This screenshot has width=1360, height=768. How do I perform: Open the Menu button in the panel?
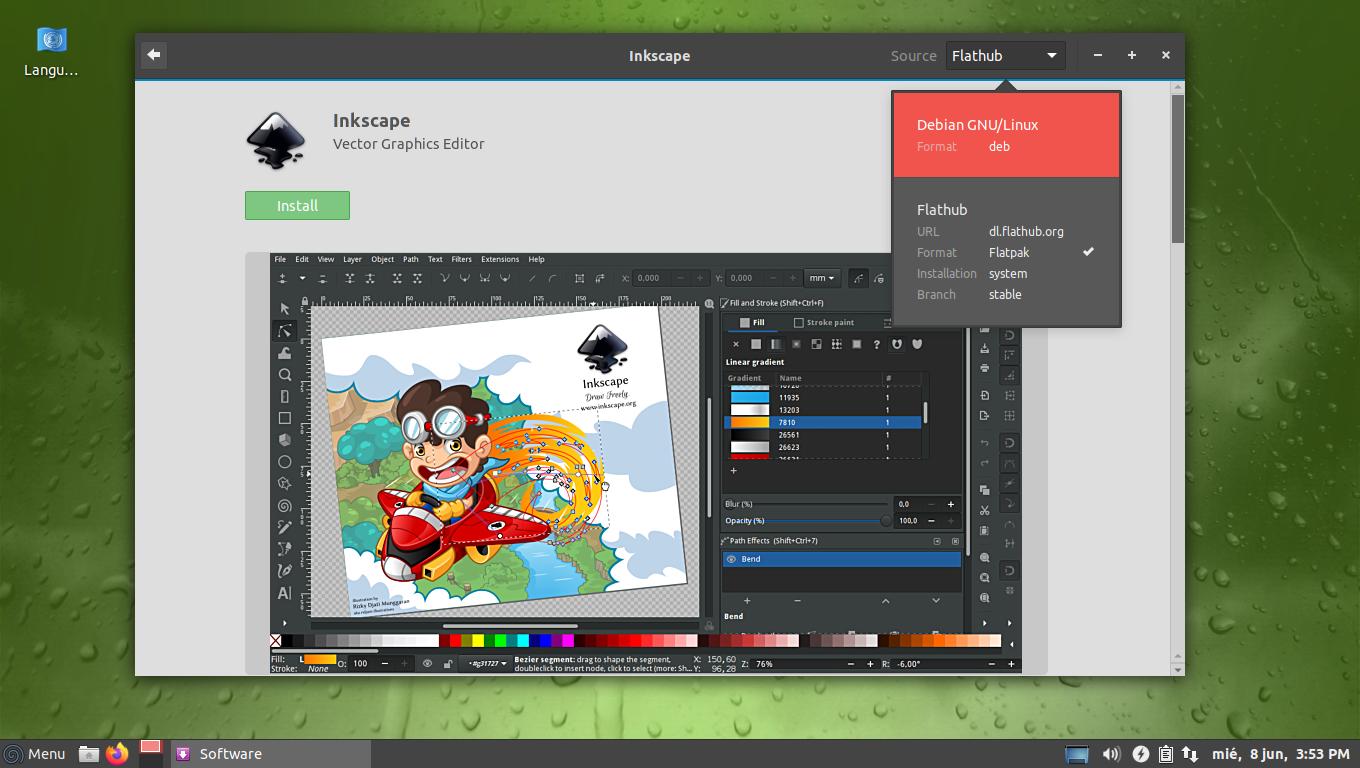(35, 754)
